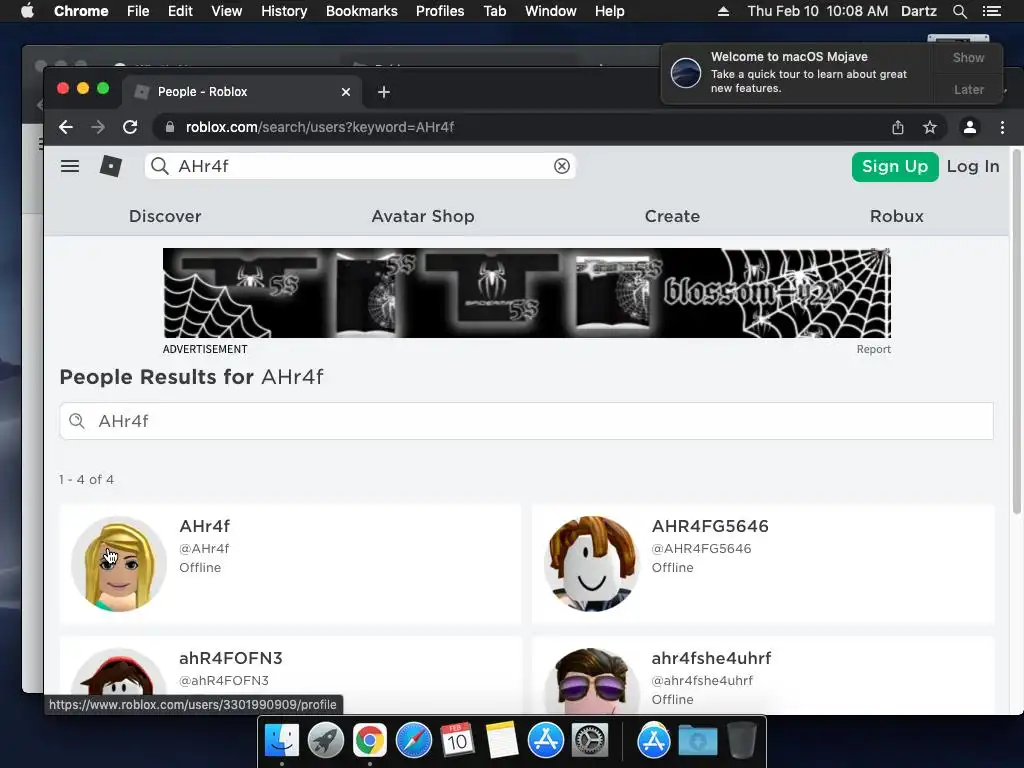
Task: Open the Robux tab
Action: 897,216
